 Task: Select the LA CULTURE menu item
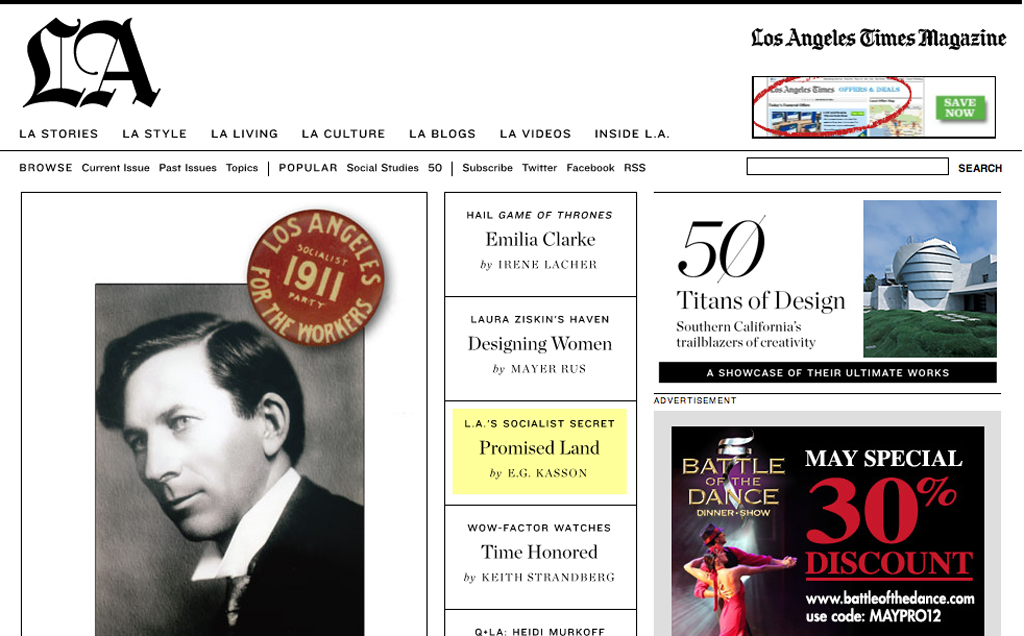[342, 133]
